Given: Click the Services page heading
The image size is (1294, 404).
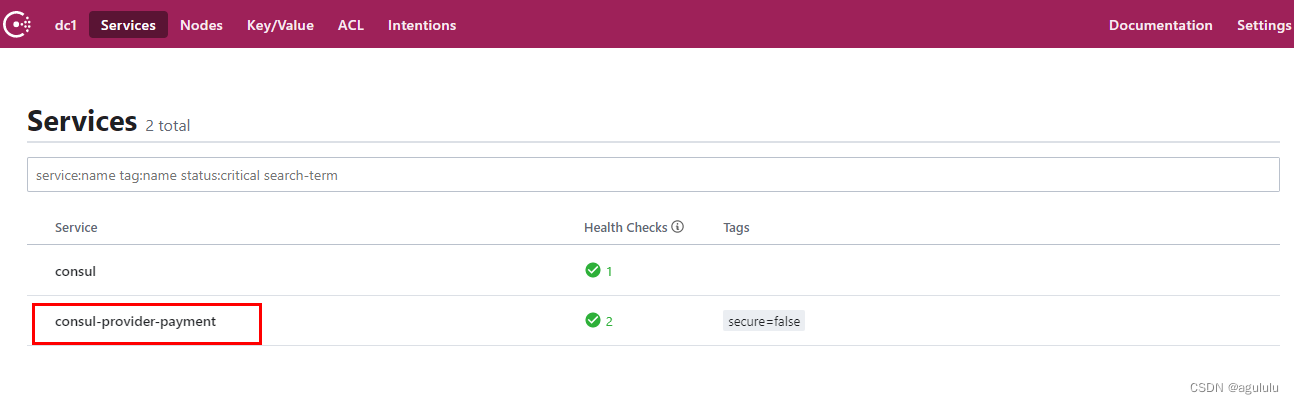Looking at the screenshot, I should pyautogui.click(x=82, y=121).
